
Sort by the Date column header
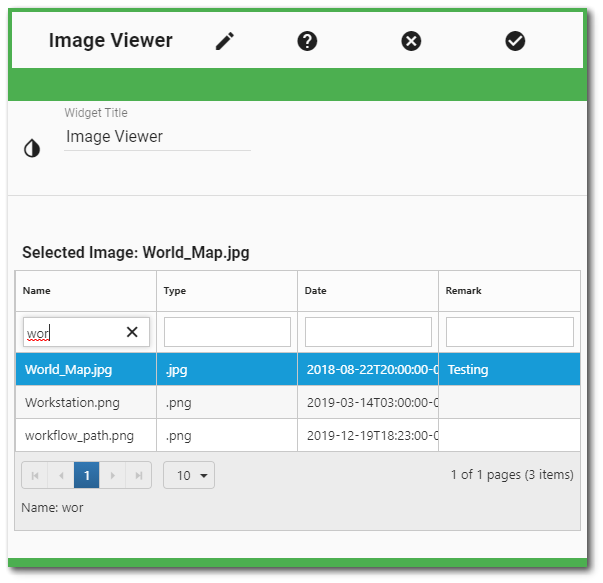[368, 291]
